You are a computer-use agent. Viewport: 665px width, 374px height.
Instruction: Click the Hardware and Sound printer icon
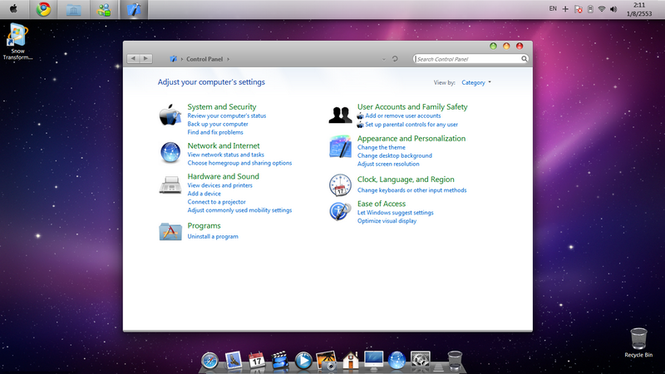coord(170,185)
